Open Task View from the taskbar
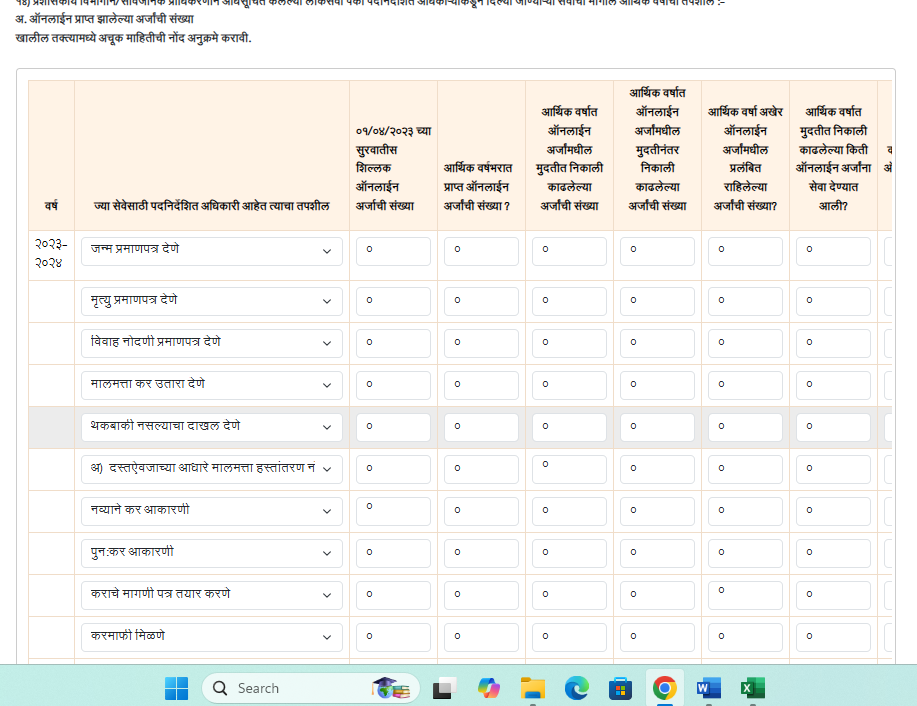This screenshot has height=706, width=917. tap(444, 688)
